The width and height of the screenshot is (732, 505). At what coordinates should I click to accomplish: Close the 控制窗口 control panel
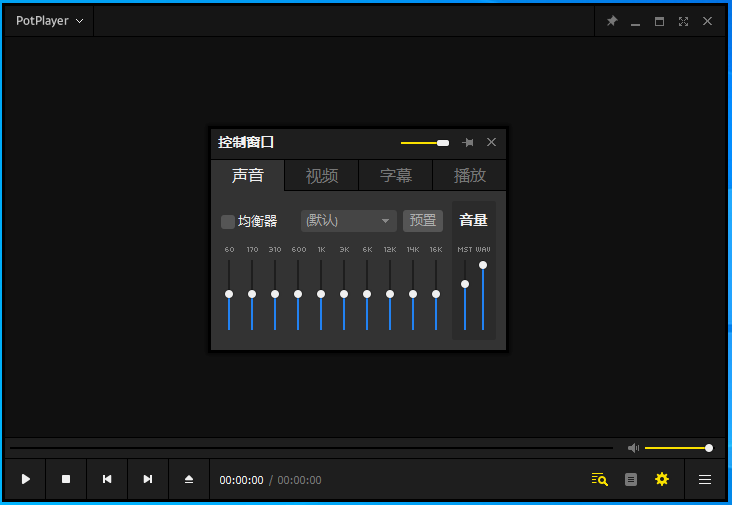pos(491,142)
